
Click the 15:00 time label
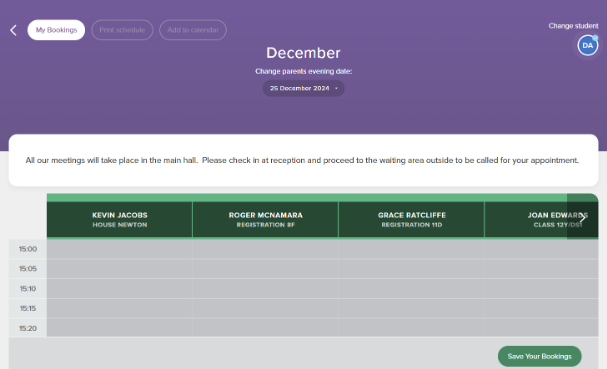(x=28, y=249)
